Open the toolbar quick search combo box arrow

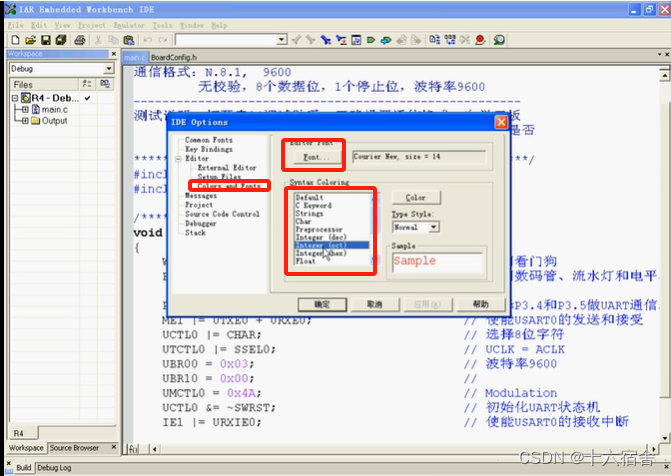(282, 40)
